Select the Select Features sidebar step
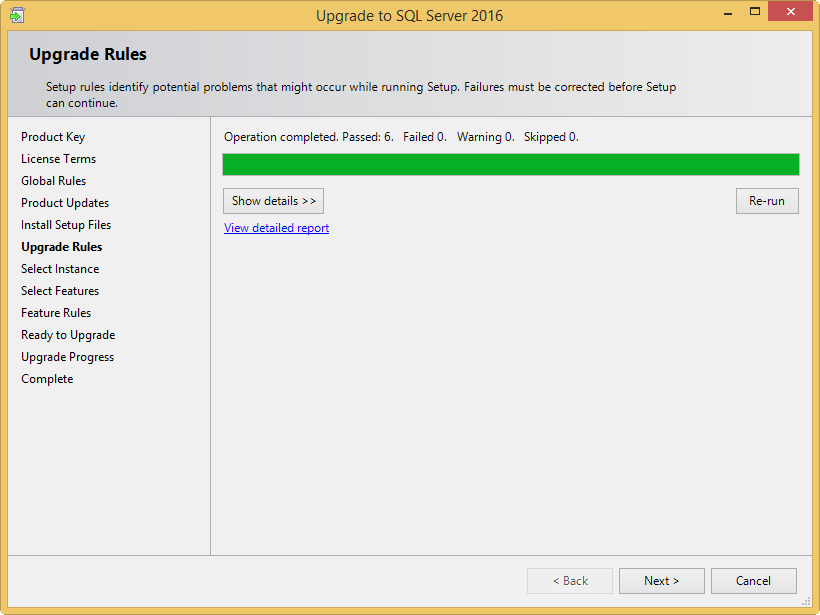The width and height of the screenshot is (820, 615). click(60, 291)
